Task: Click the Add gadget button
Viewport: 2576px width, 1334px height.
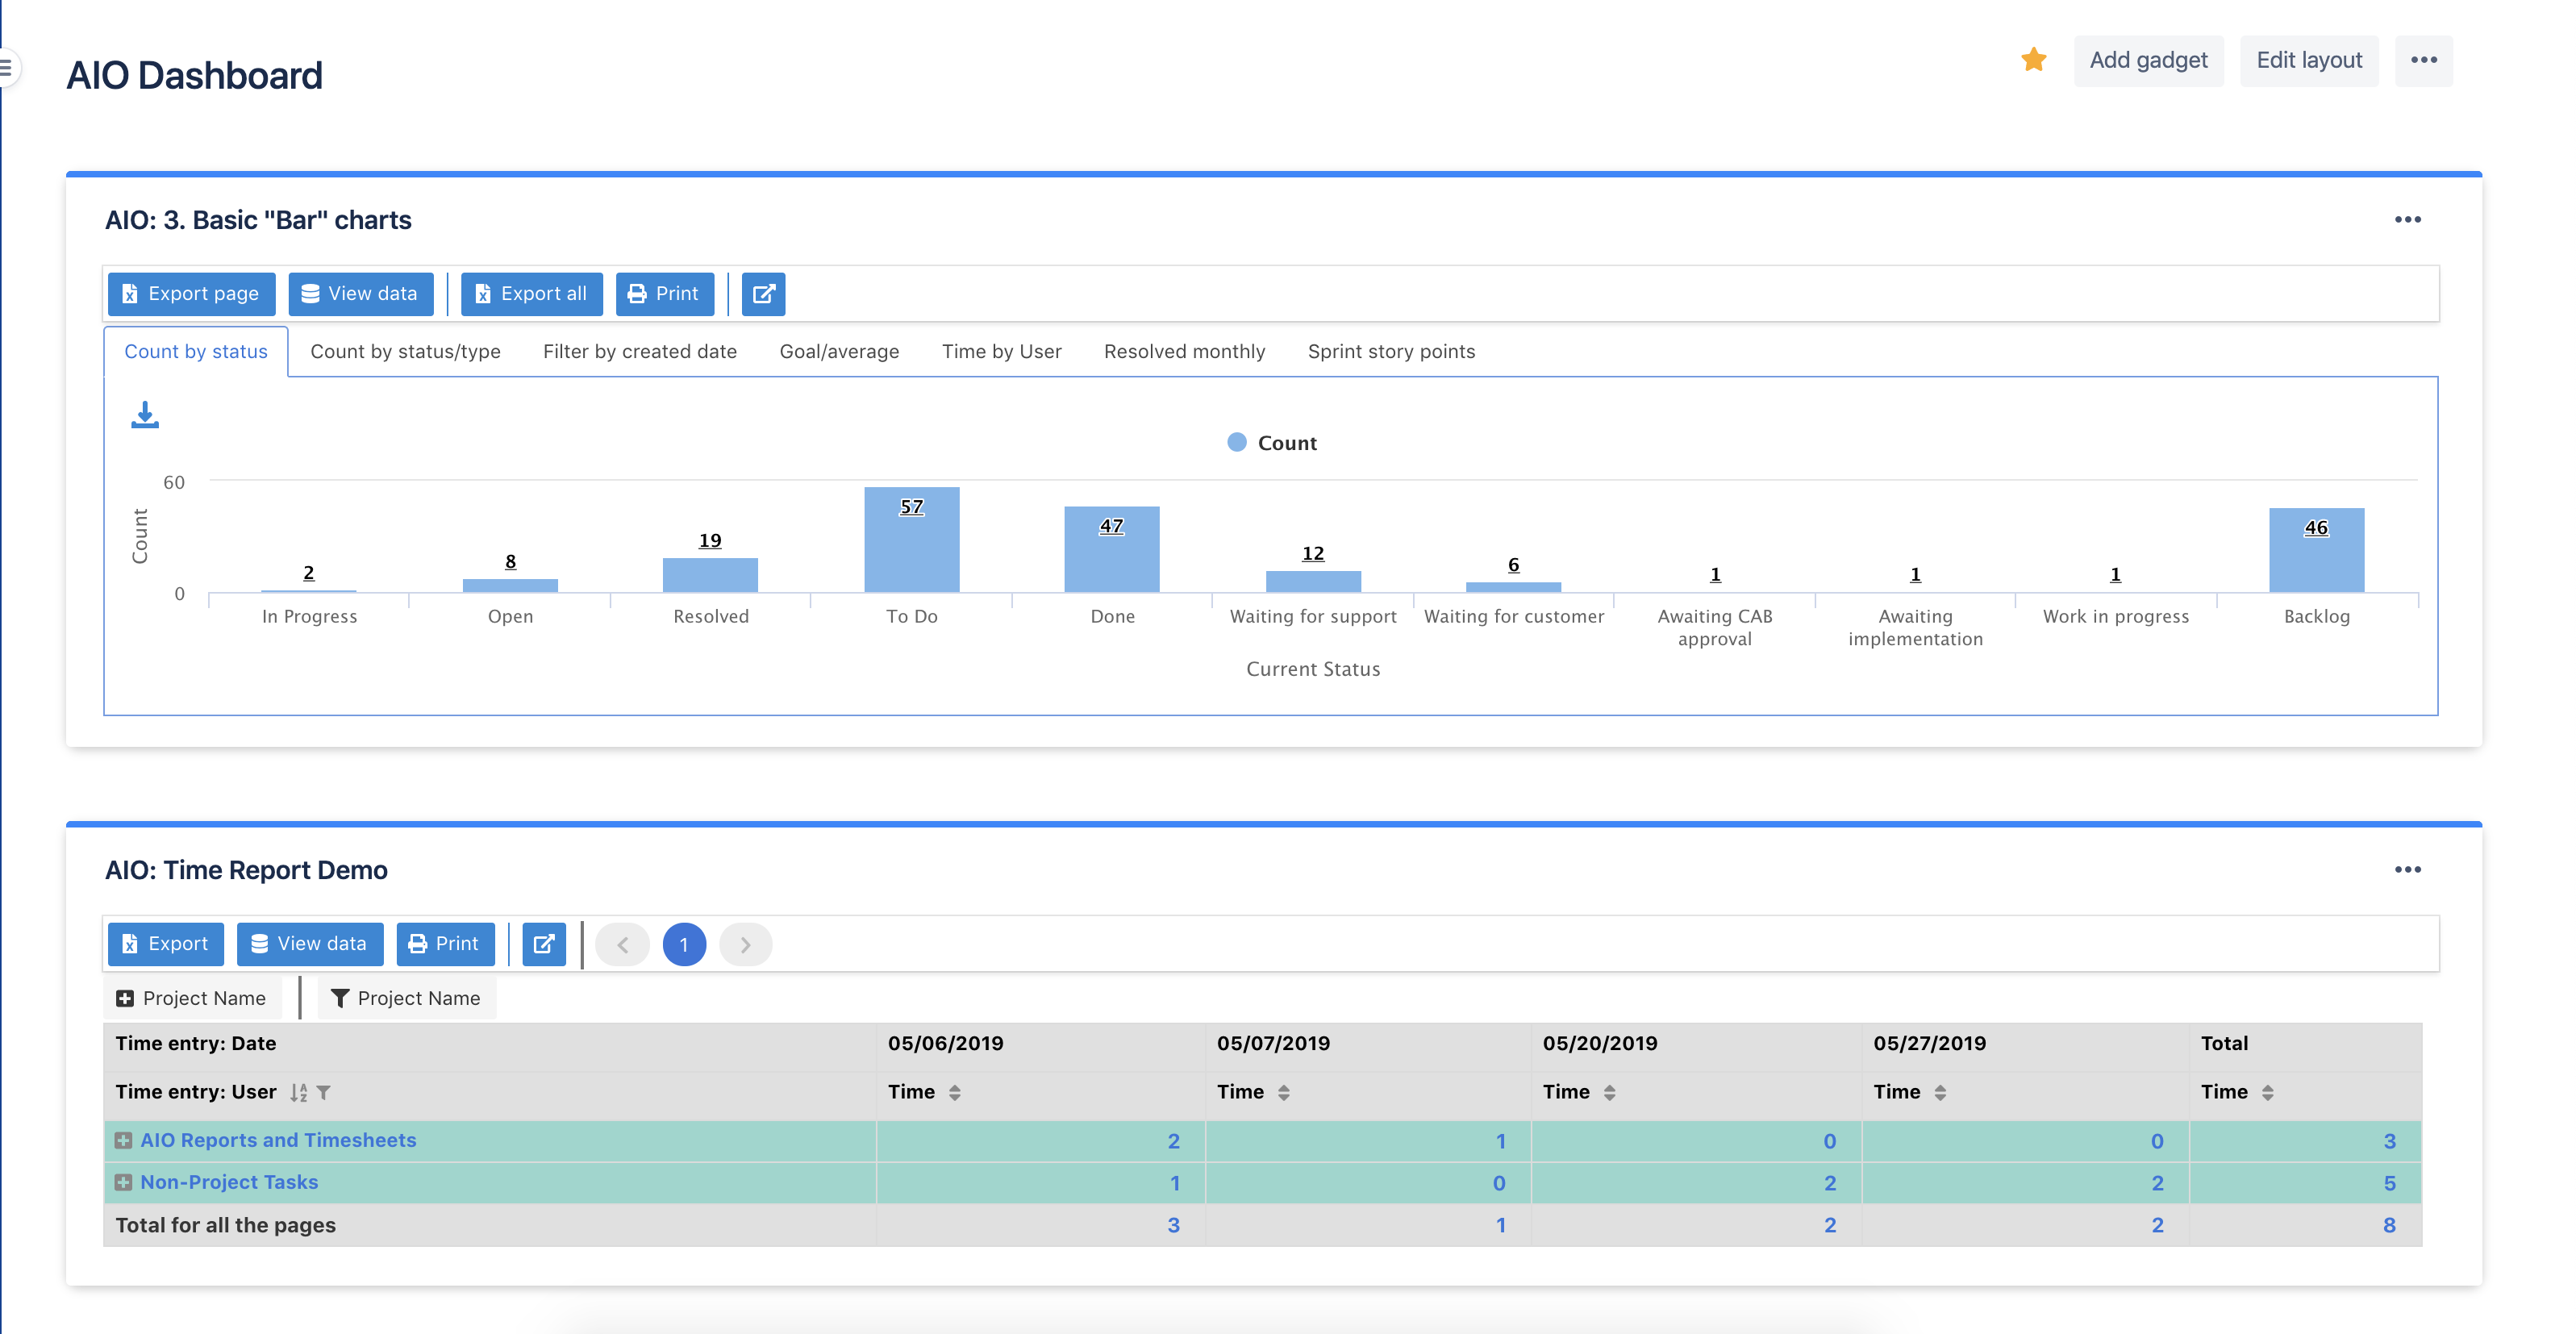Action: pyautogui.click(x=2148, y=60)
